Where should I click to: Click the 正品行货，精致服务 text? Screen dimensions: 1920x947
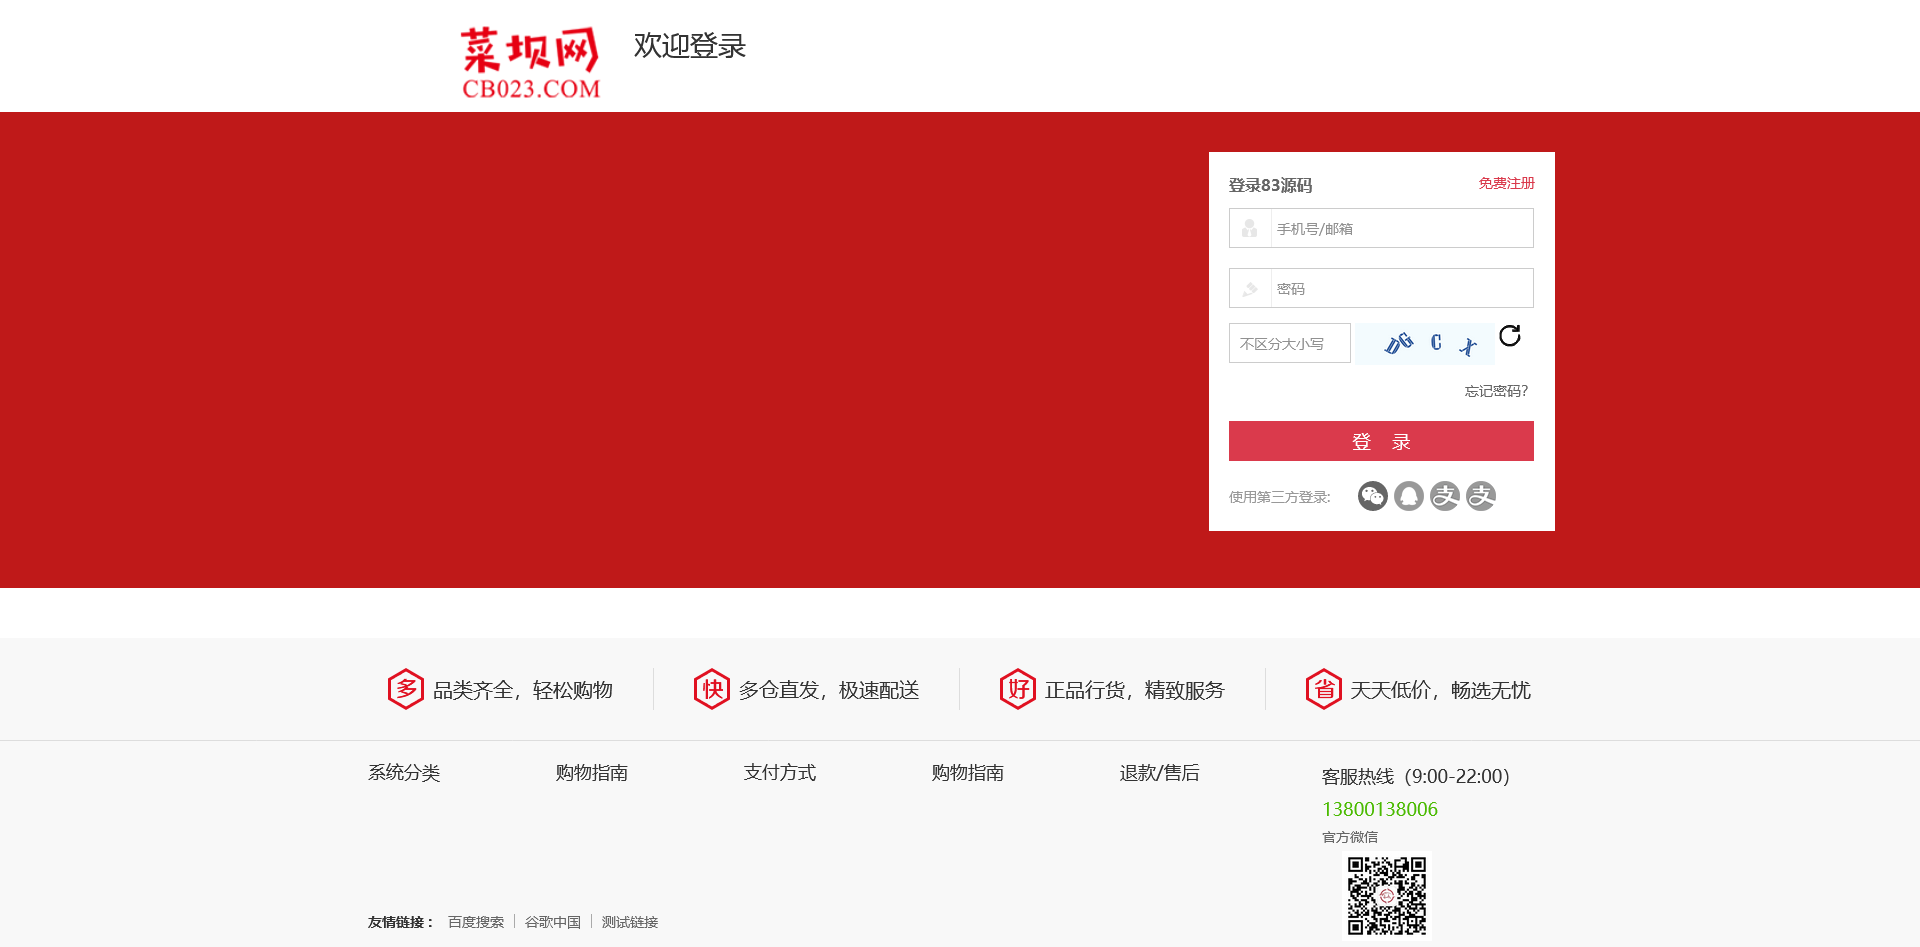pos(1135,690)
